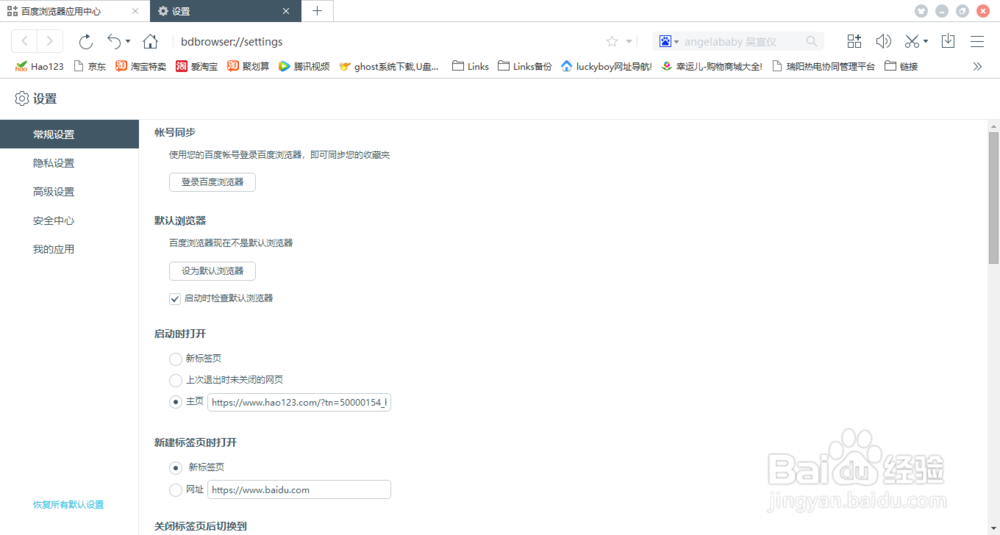This screenshot has width=1000, height=535.
Task: Click 登录百度浏览器 button
Action: (x=212, y=182)
